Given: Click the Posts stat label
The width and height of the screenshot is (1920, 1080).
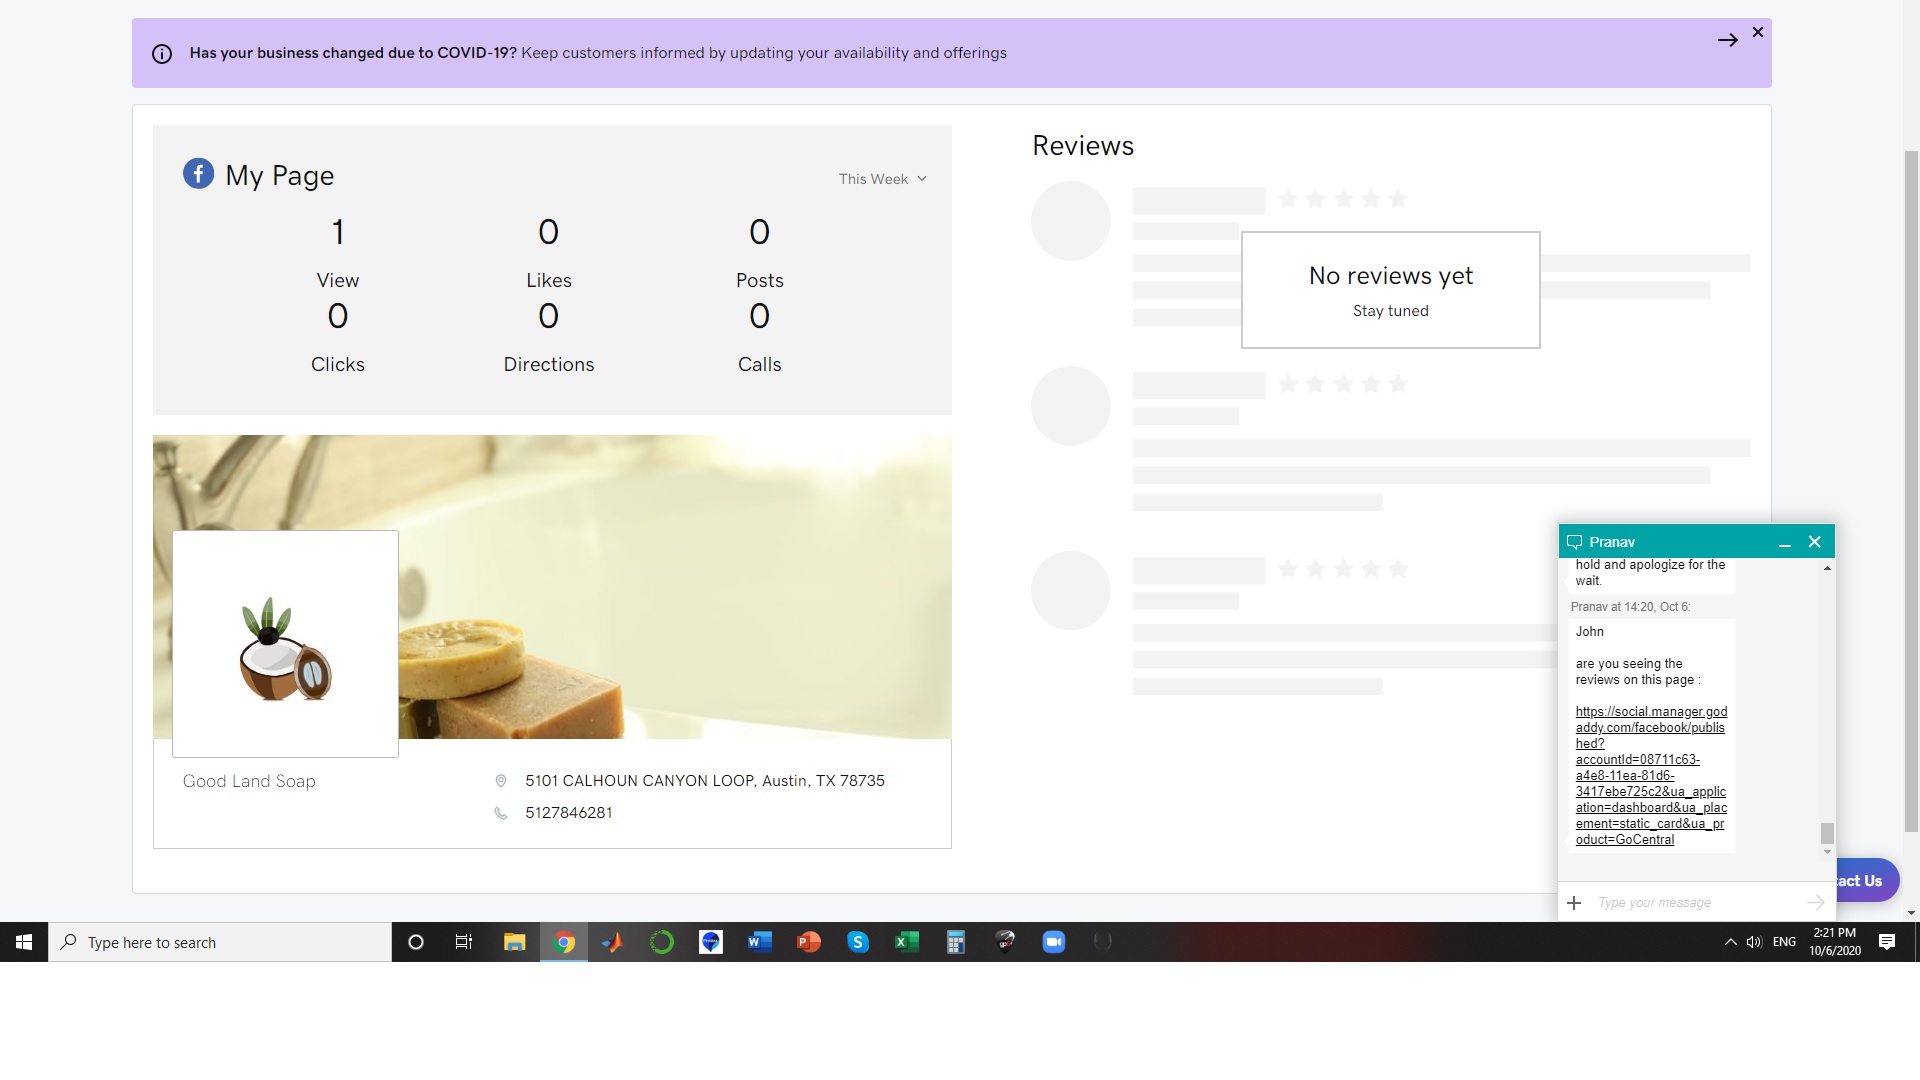Looking at the screenshot, I should click(760, 281).
